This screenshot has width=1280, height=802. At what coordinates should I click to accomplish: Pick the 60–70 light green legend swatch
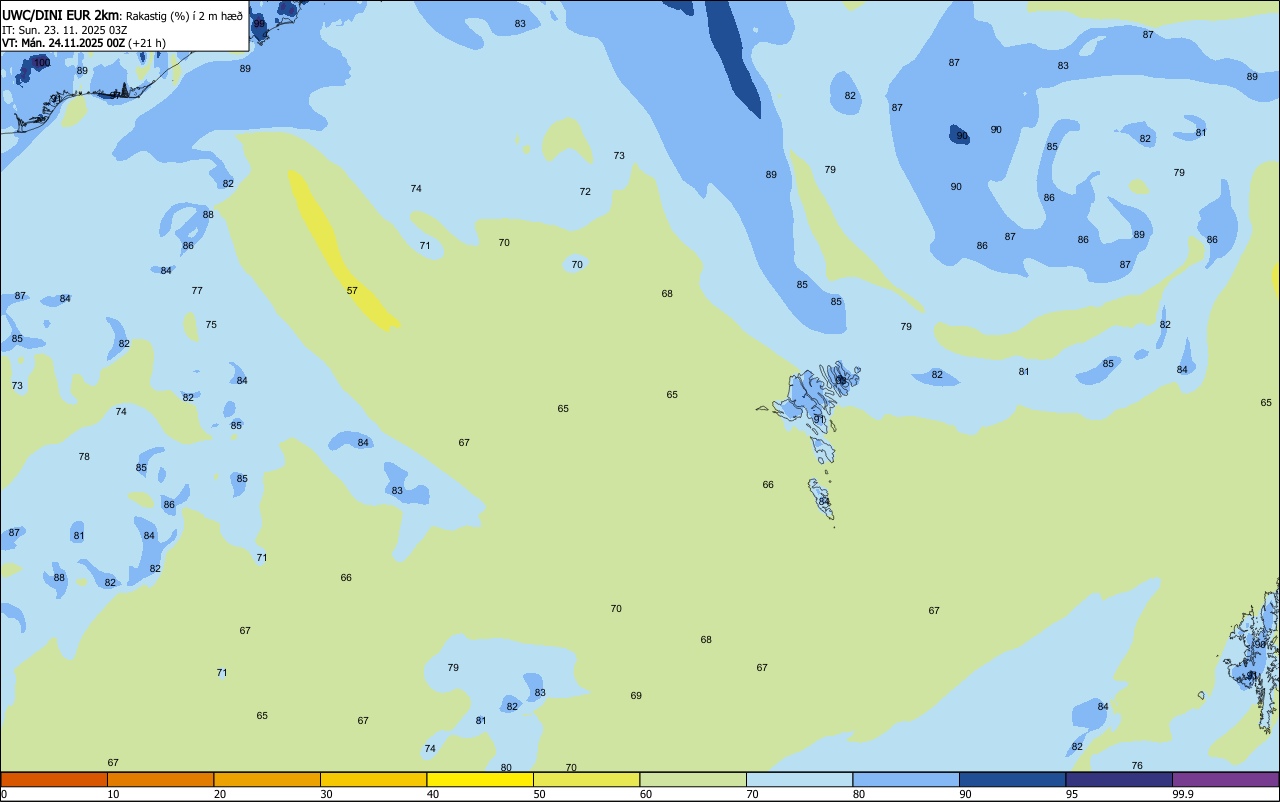tap(693, 779)
